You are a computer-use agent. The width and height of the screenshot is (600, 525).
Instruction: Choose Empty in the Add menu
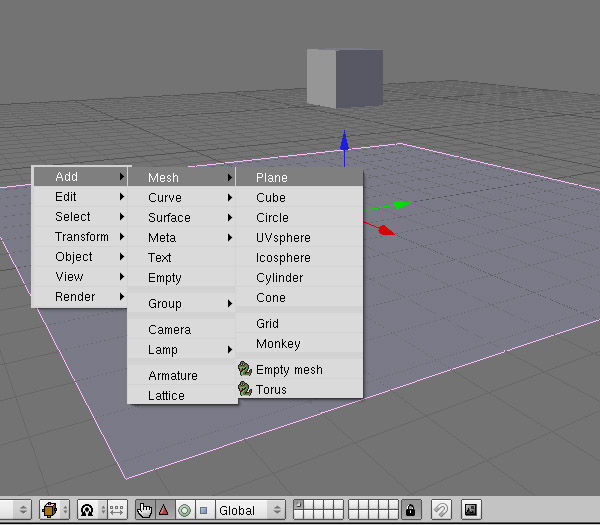click(x=181, y=277)
